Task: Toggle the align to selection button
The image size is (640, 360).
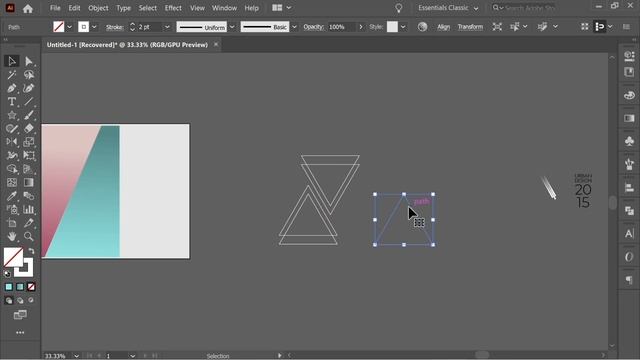Action: (x=599, y=27)
